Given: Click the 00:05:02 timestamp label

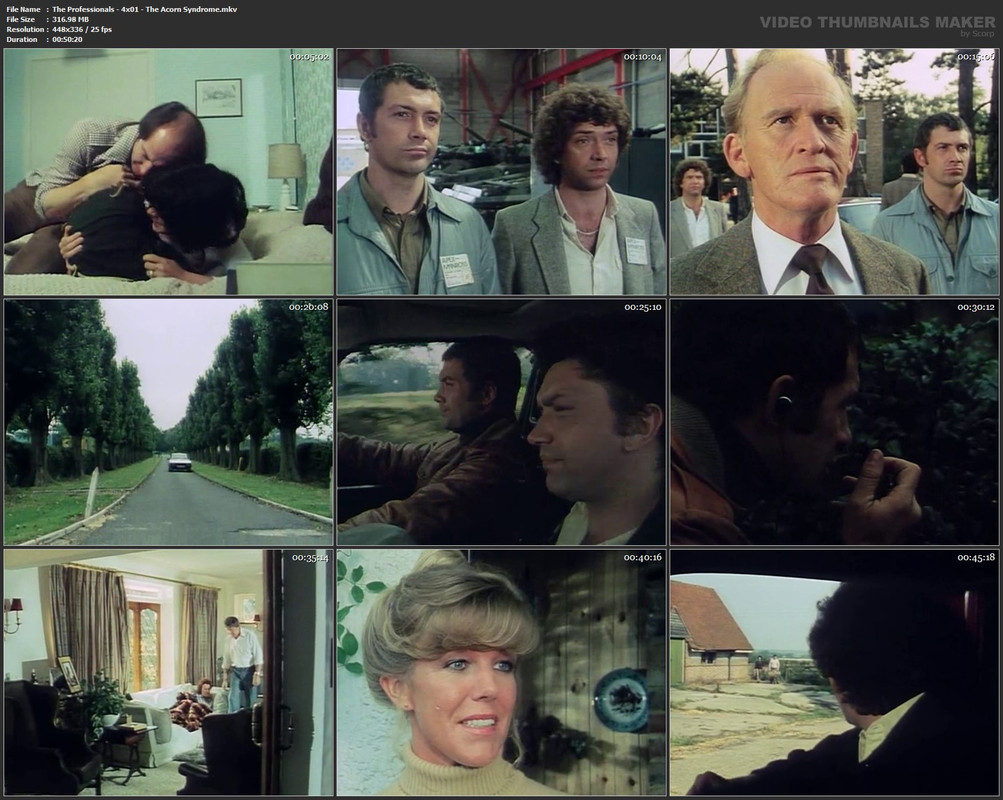Looking at the screenshot, I should (x=310, y=57).
